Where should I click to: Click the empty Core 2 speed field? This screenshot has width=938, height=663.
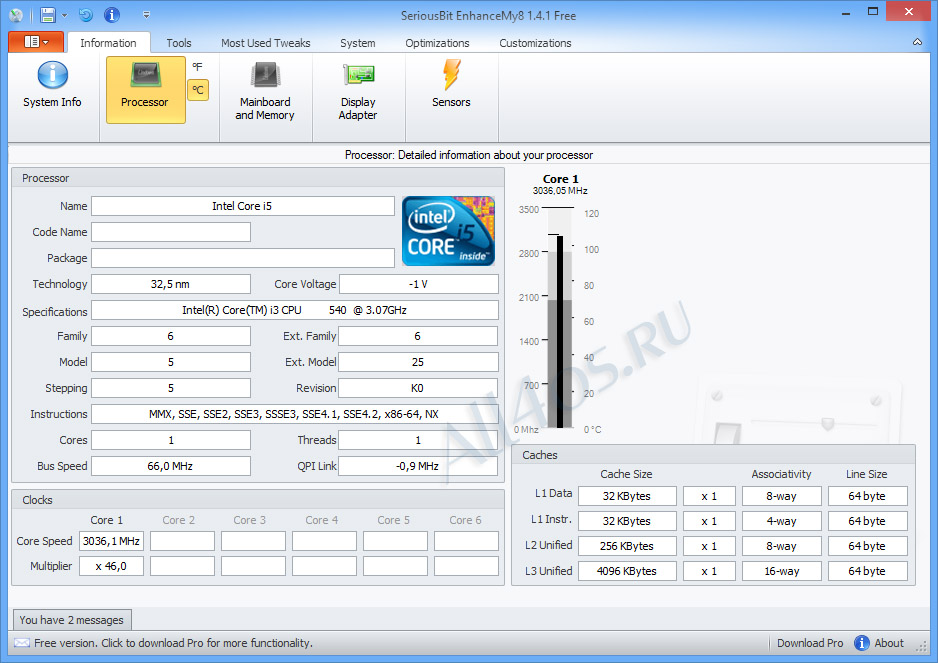tap(182, 541)
